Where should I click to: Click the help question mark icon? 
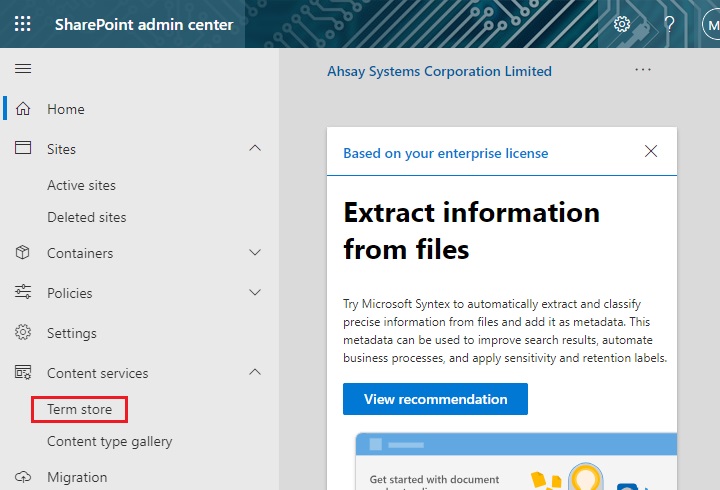pos(669,24)
